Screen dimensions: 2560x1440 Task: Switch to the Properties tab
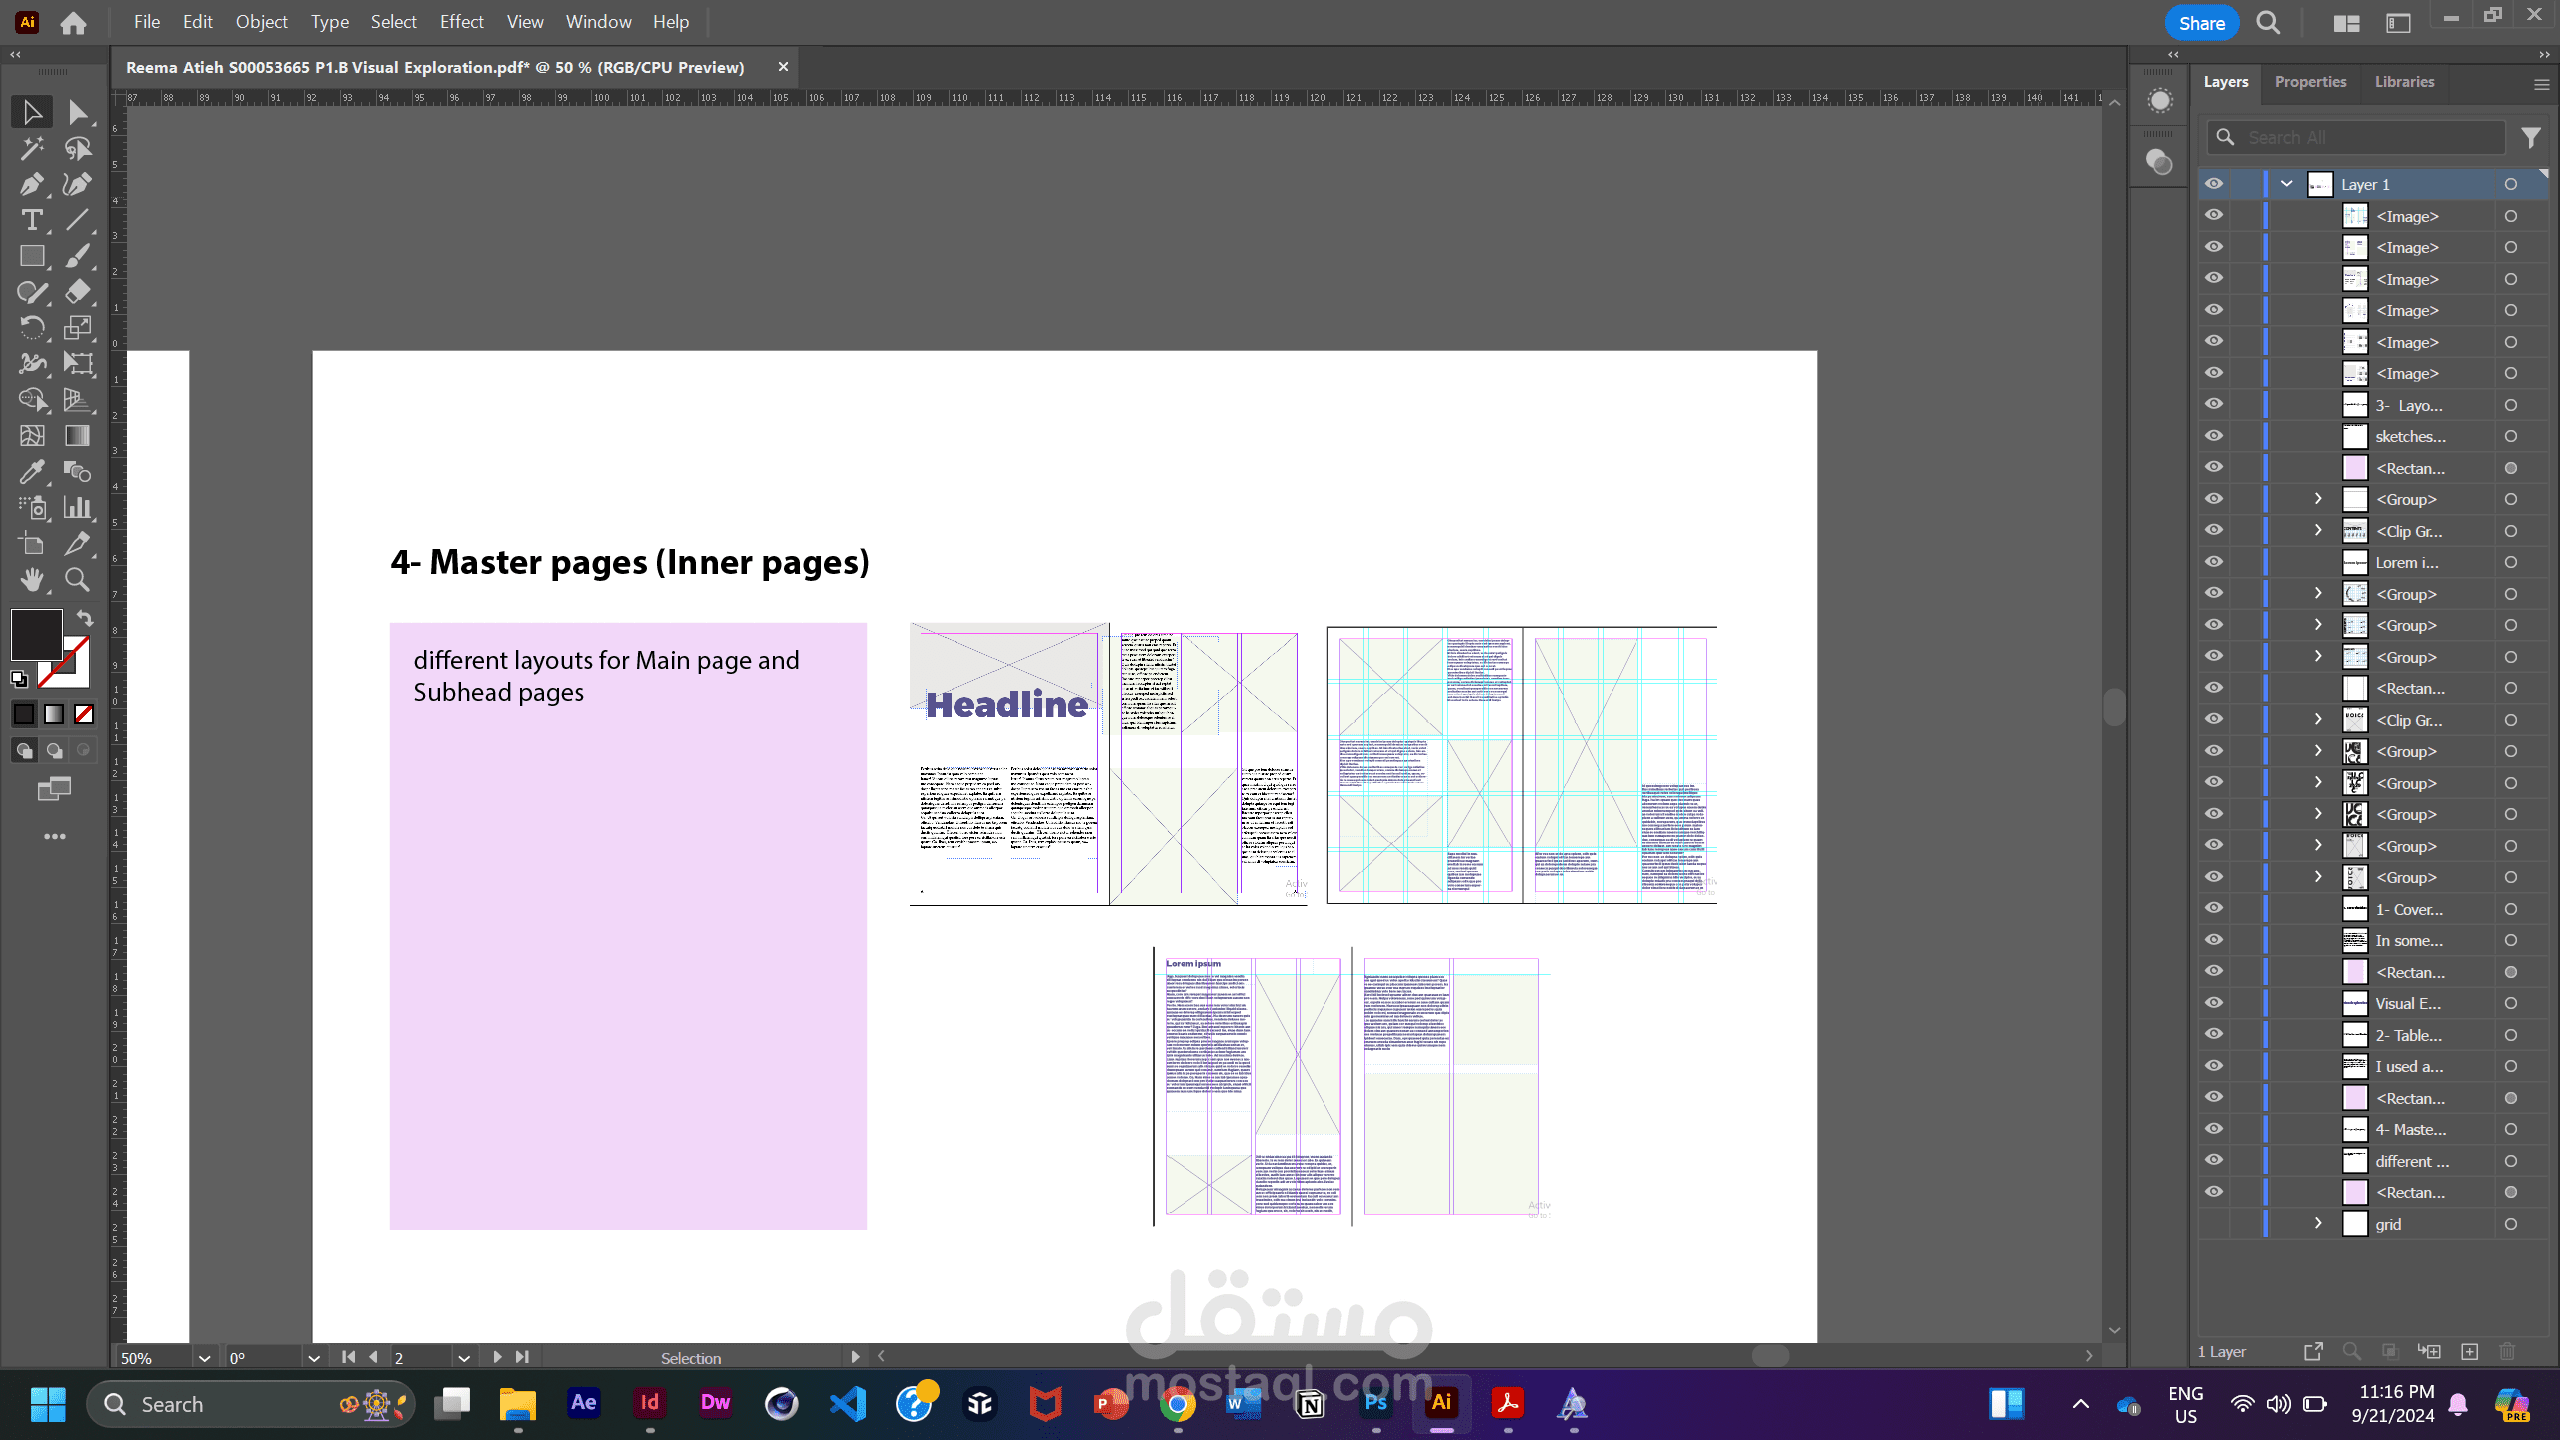click(x=2310, y=82)
